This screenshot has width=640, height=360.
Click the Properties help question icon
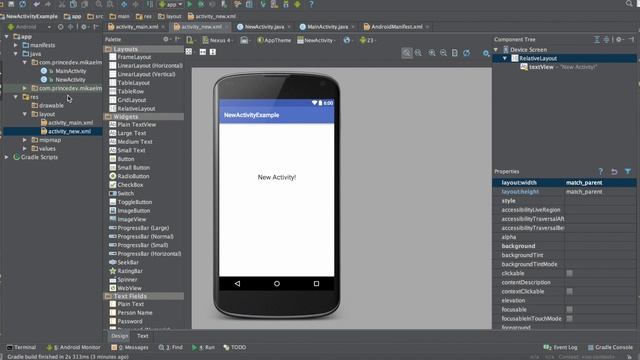(600, 171)
